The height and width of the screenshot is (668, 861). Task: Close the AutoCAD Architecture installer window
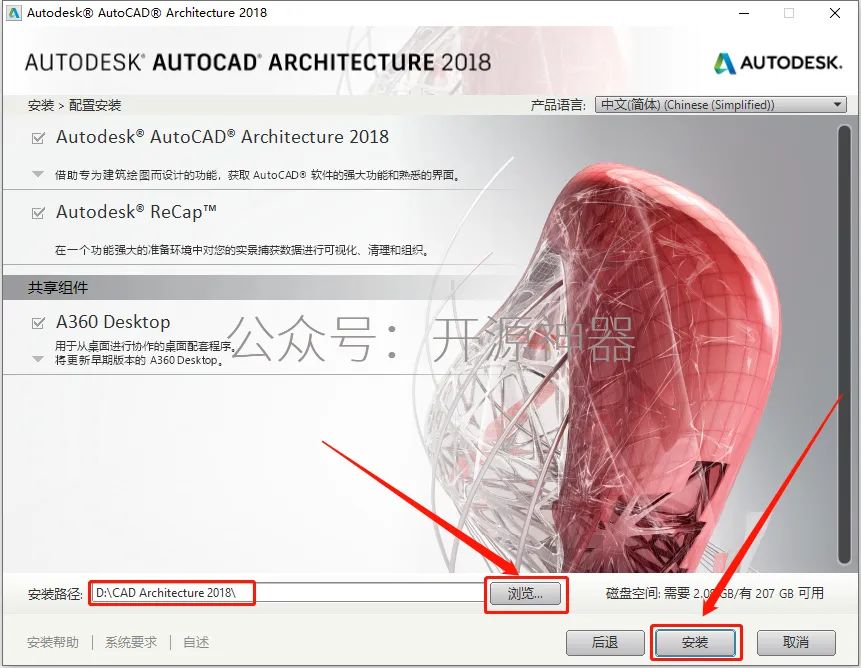point(834,13)
